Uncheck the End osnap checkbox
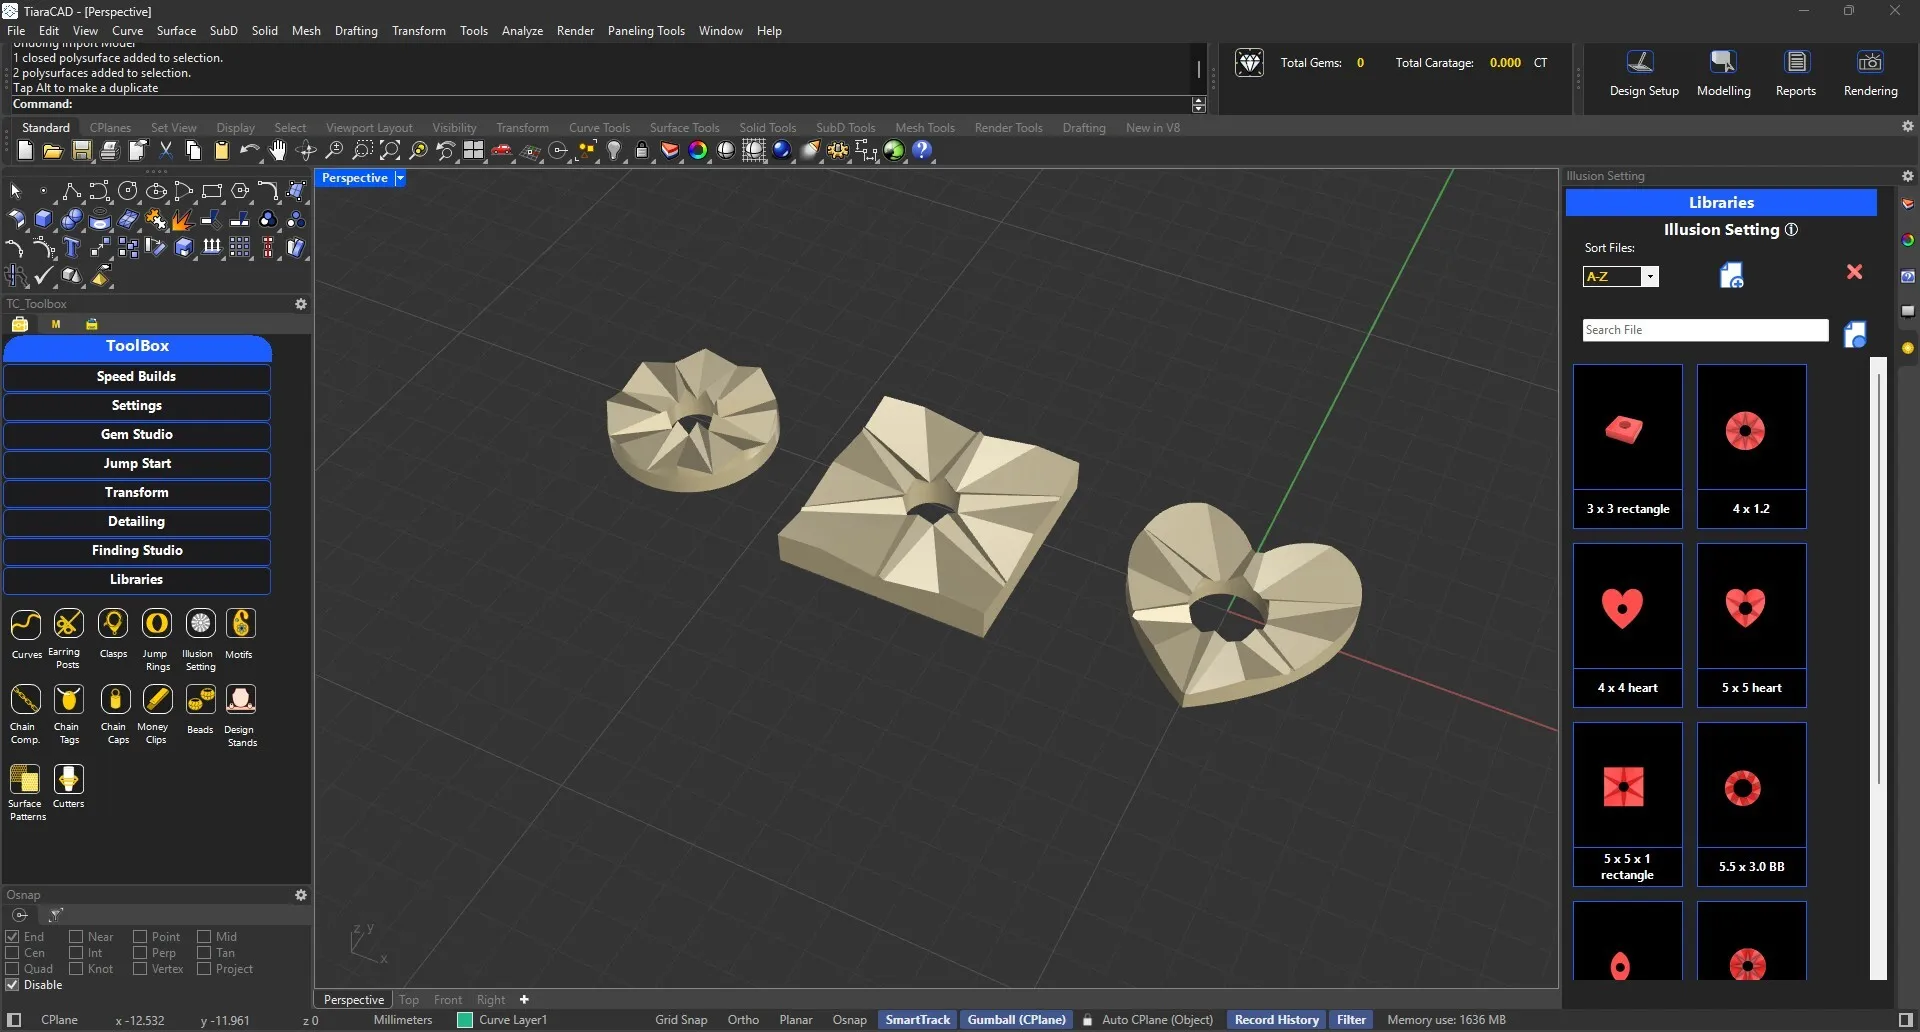Viewport: 1920px width, 1032px height. pyautogui.click(x=13, y=937)
